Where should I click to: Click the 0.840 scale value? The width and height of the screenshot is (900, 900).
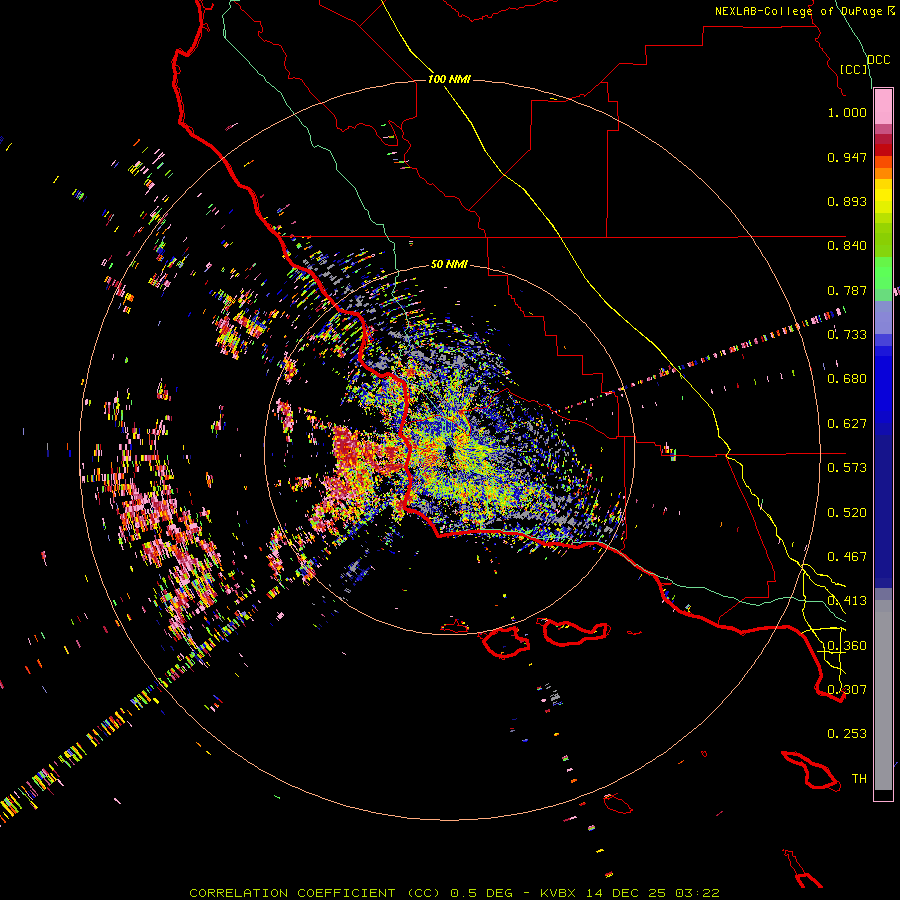847,246
